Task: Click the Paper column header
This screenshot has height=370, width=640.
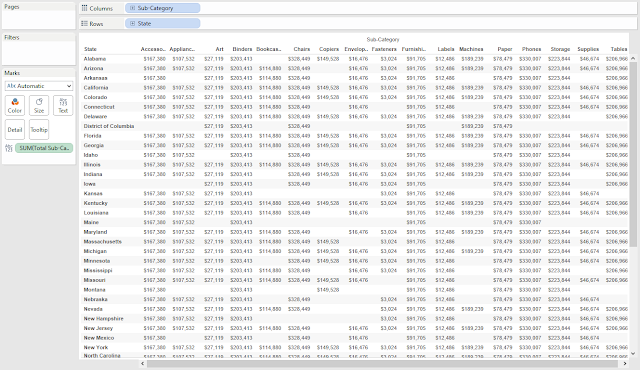Action: pos(505,49)
